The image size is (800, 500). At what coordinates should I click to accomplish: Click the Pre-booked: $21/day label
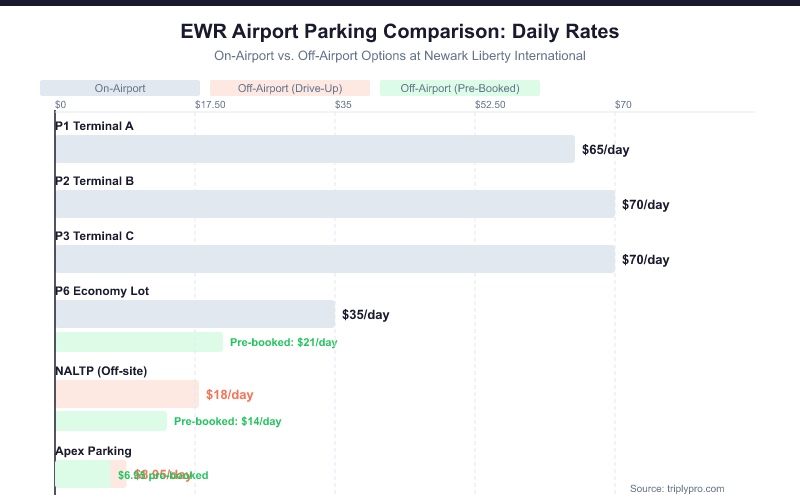click(284, 342)
